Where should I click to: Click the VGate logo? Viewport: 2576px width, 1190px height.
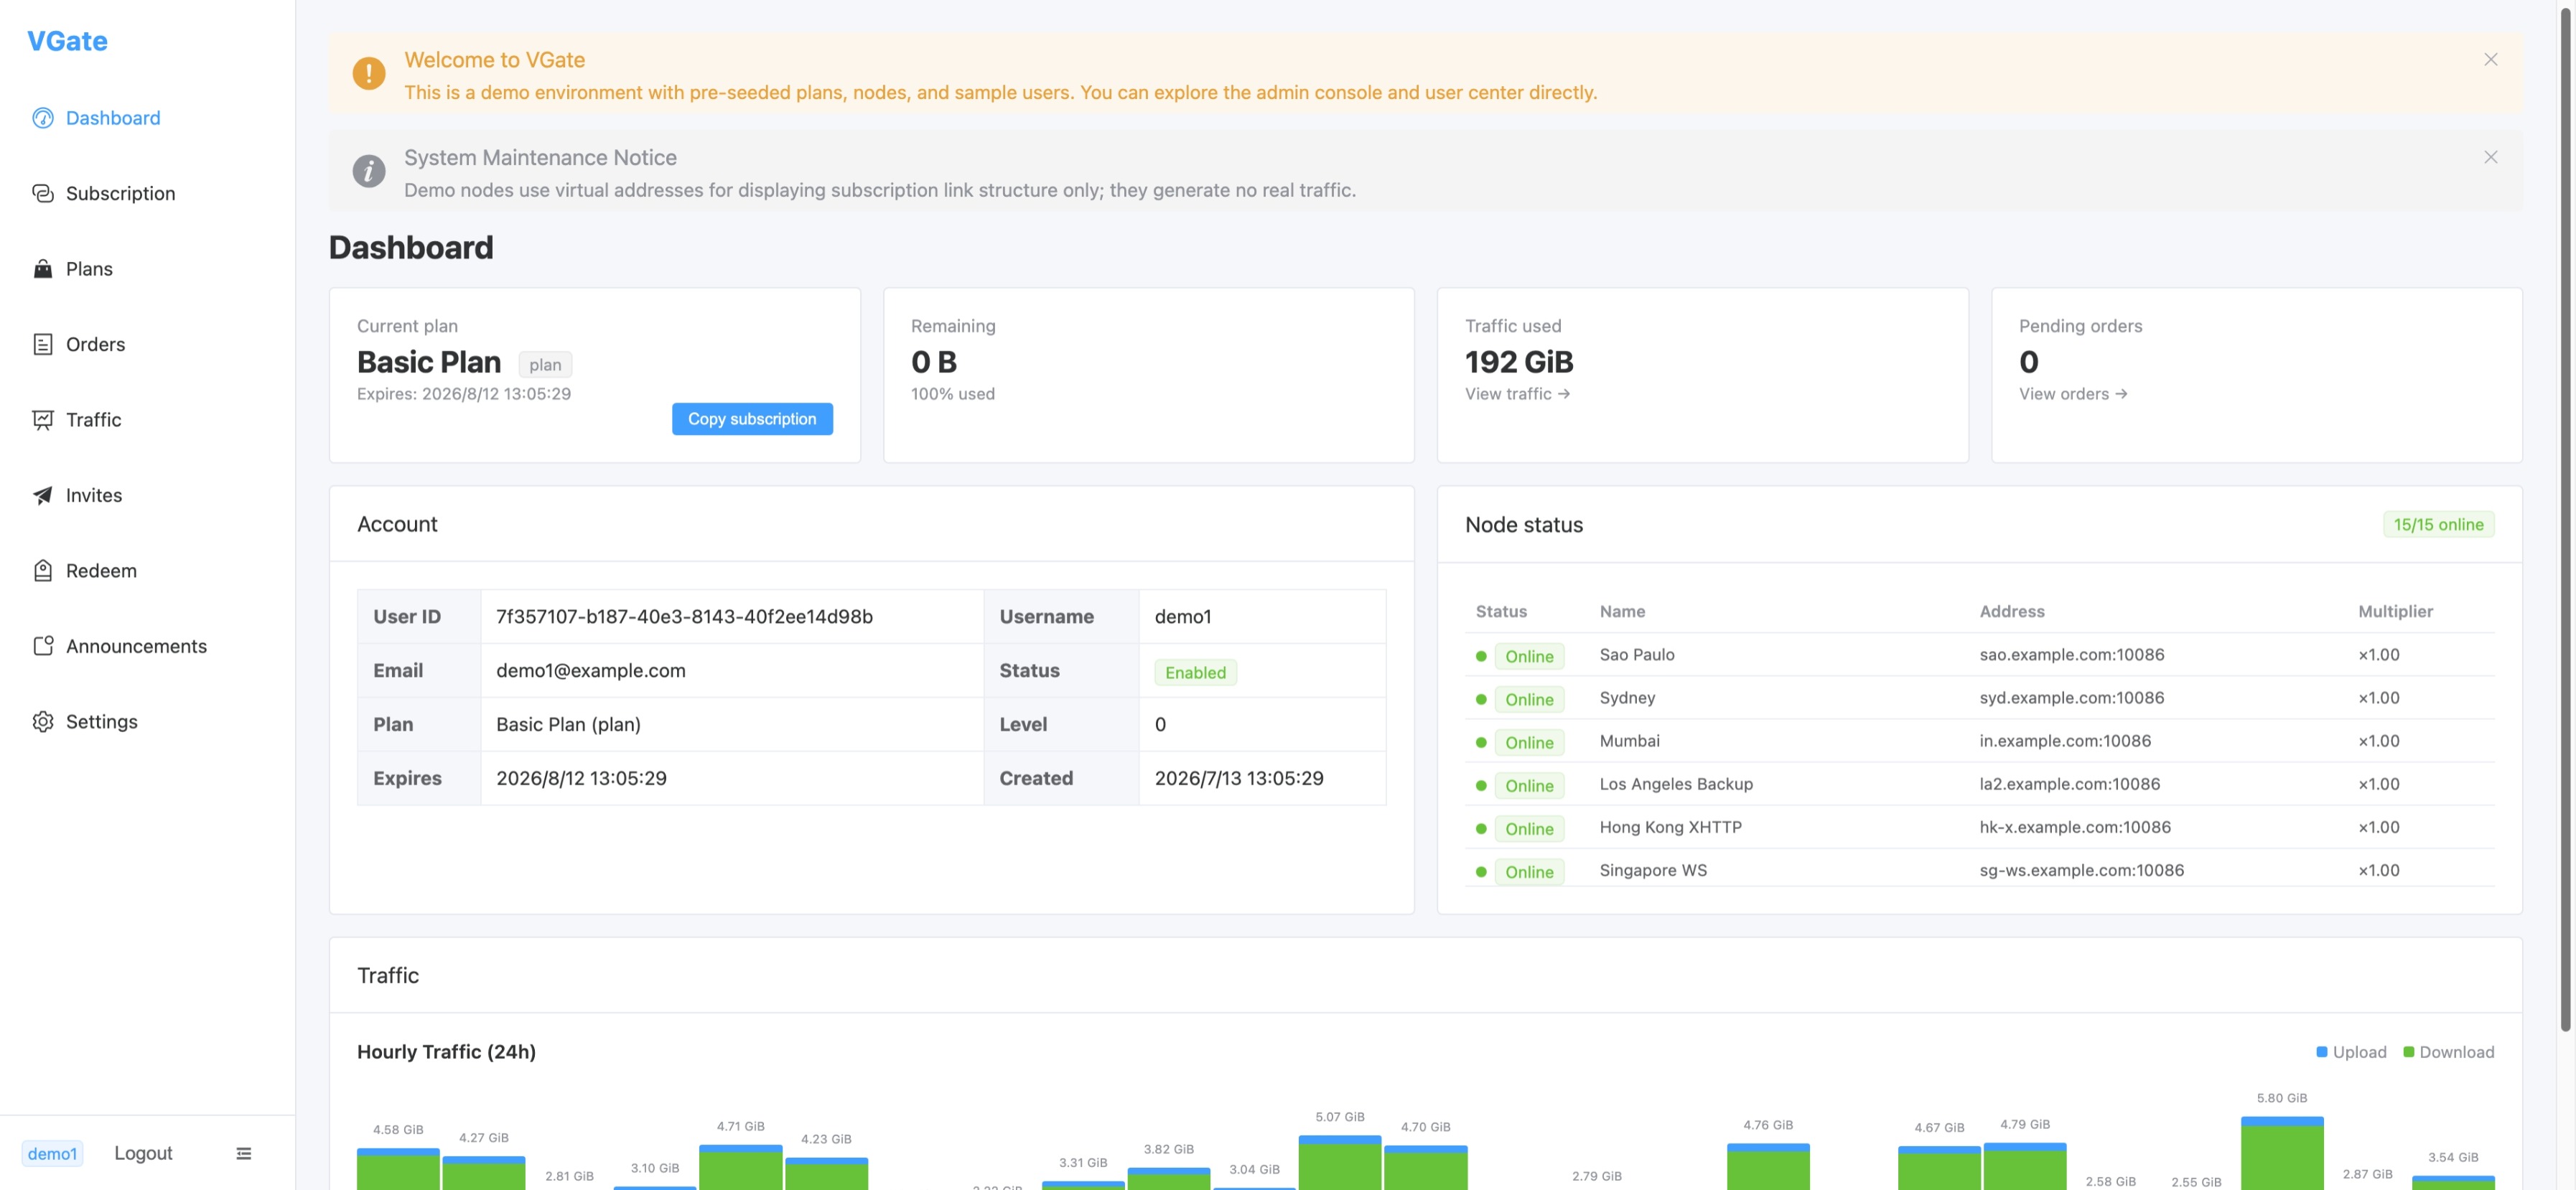[67, 41]
